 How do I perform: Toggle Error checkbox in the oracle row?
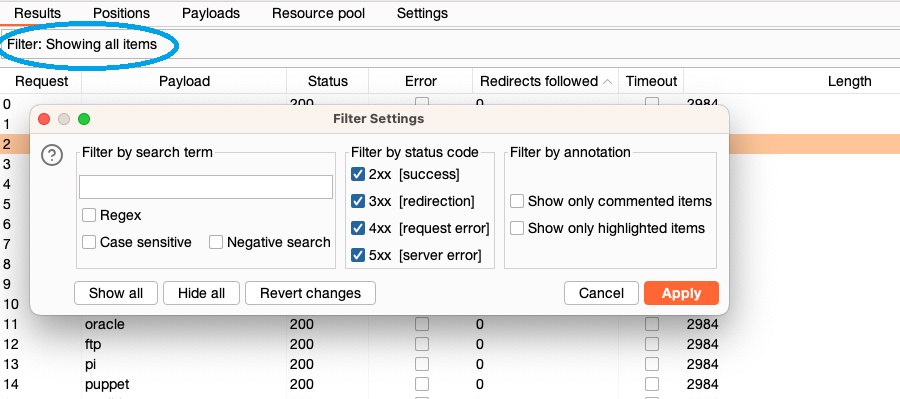422,324
